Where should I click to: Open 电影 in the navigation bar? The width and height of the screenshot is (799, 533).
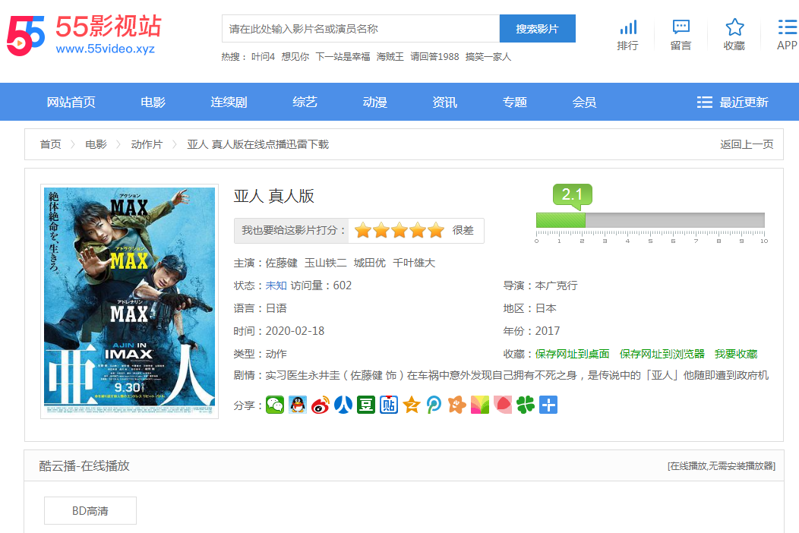coord(153,102)
